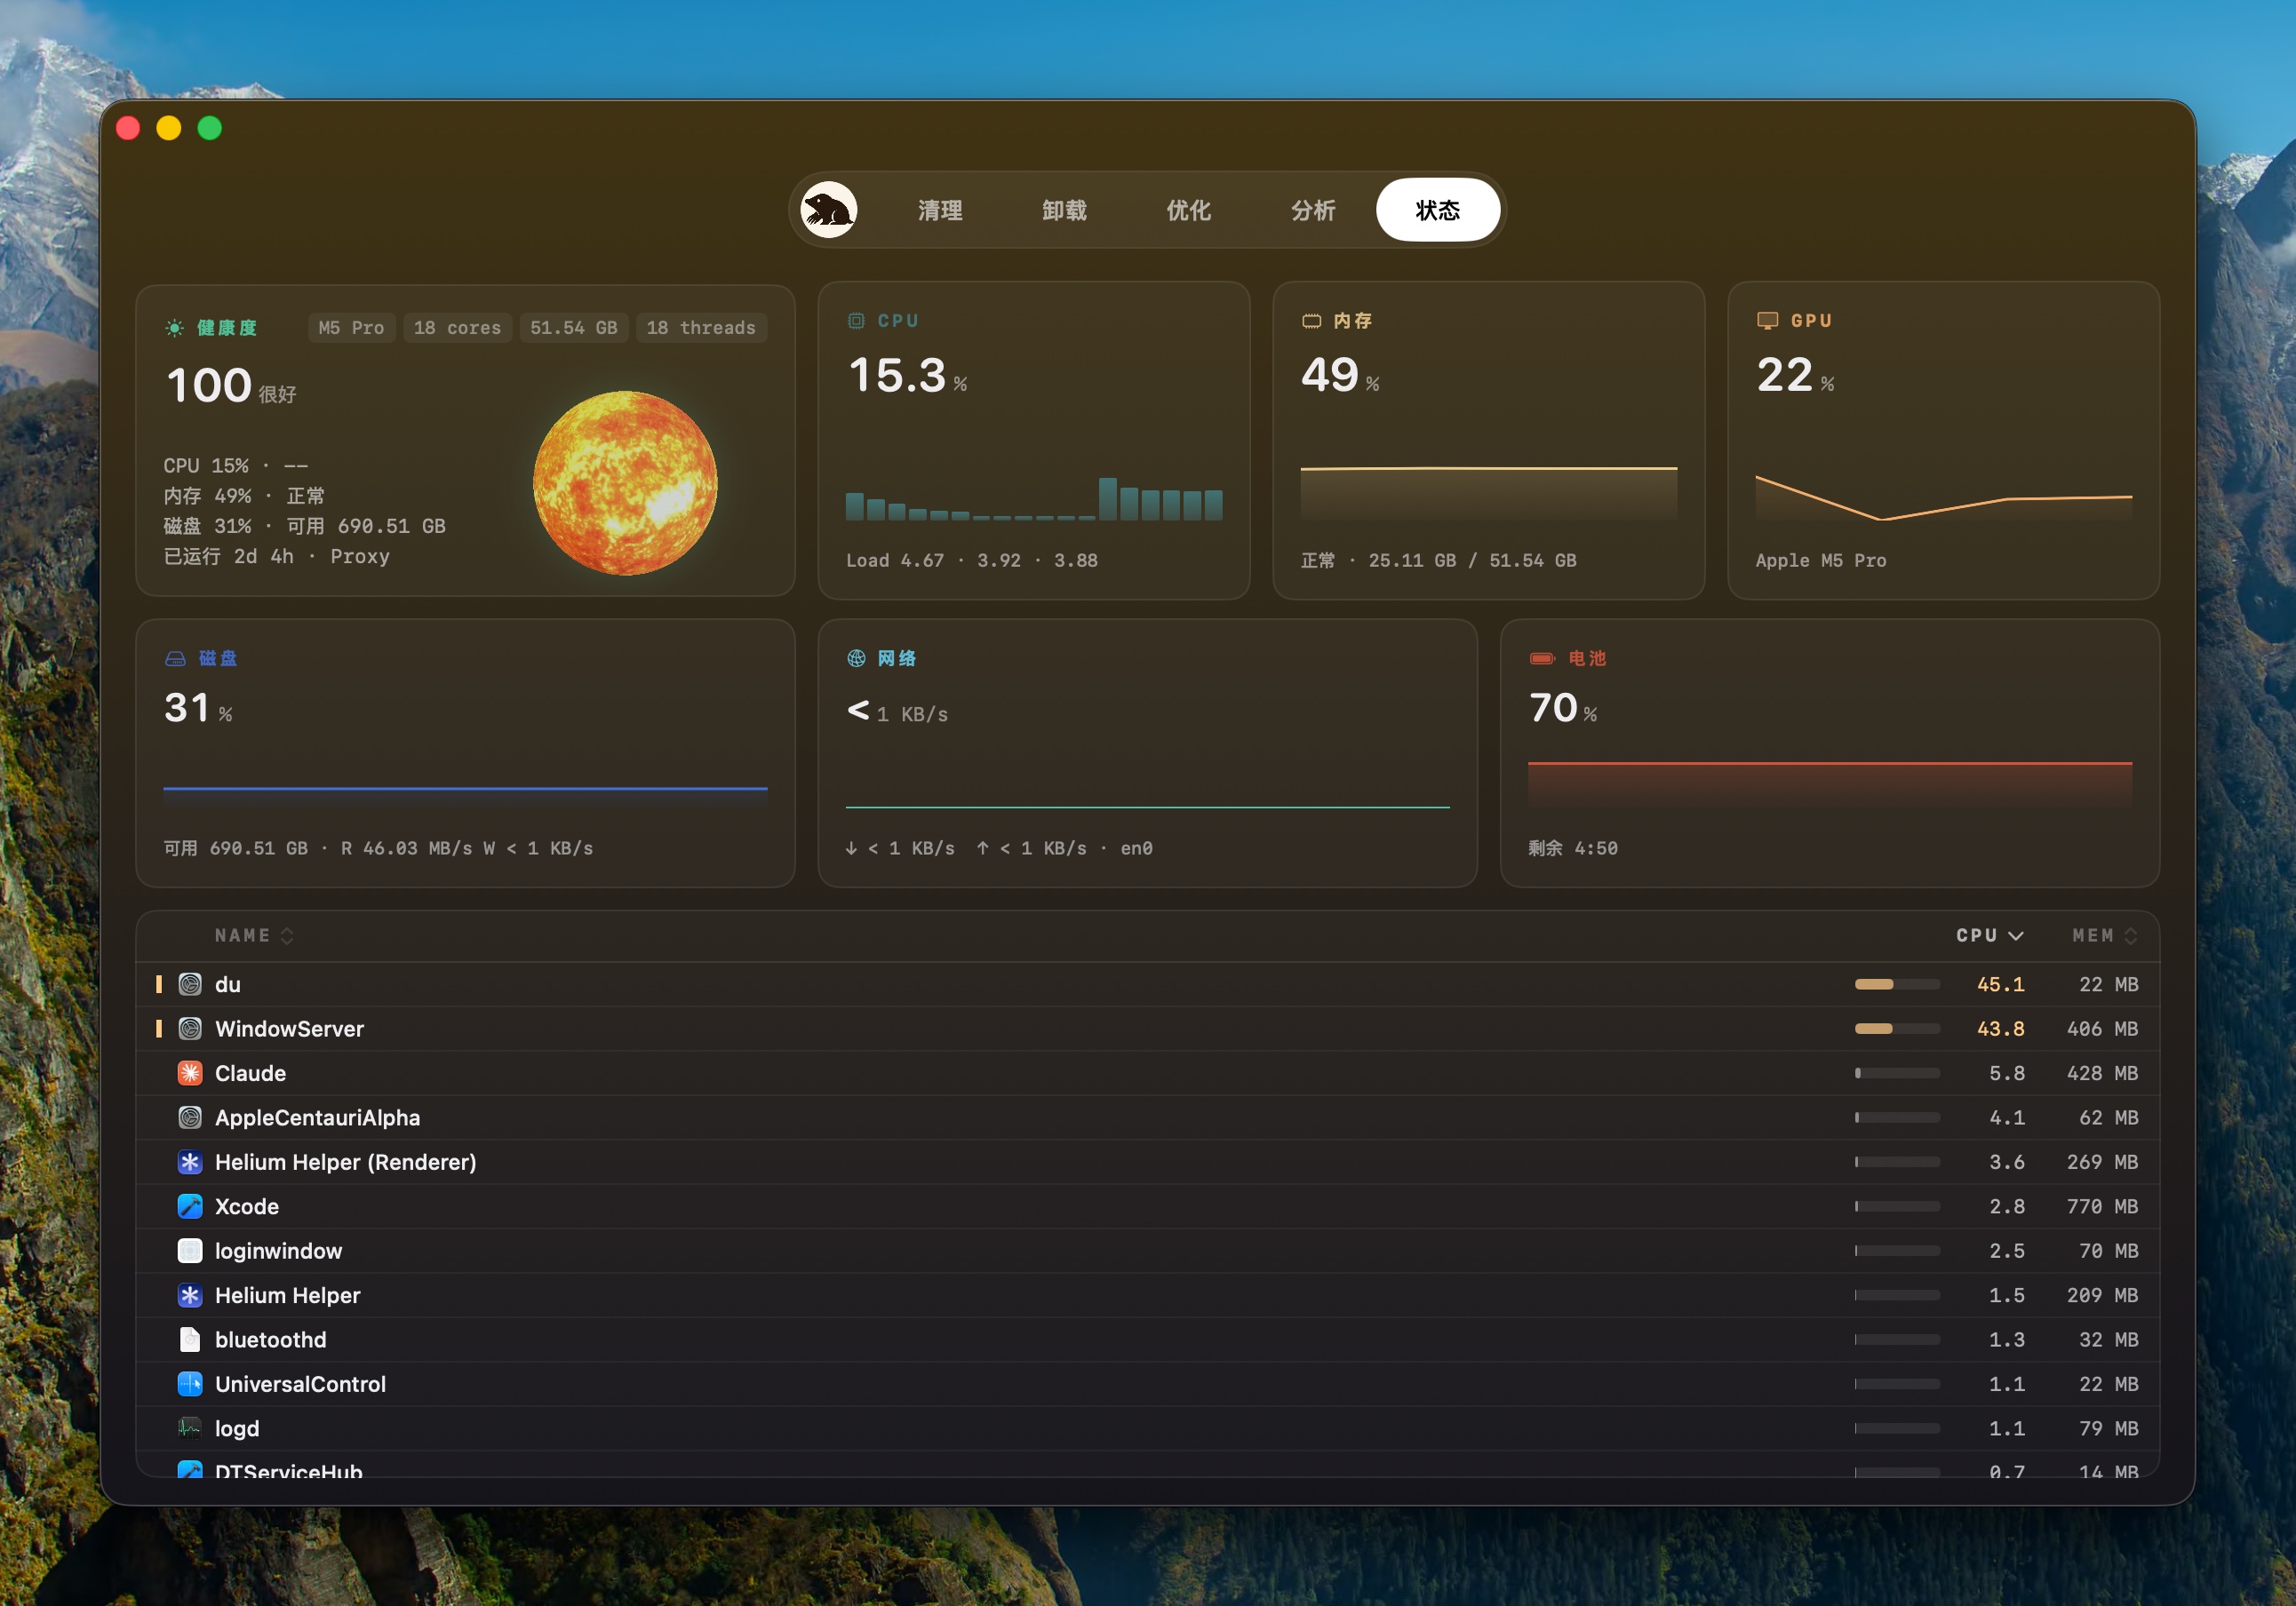The width and height of the screenshot is (2296, 1606).
Task: Switch to the 优化 tab
Action: click(x=1188, y=210)
